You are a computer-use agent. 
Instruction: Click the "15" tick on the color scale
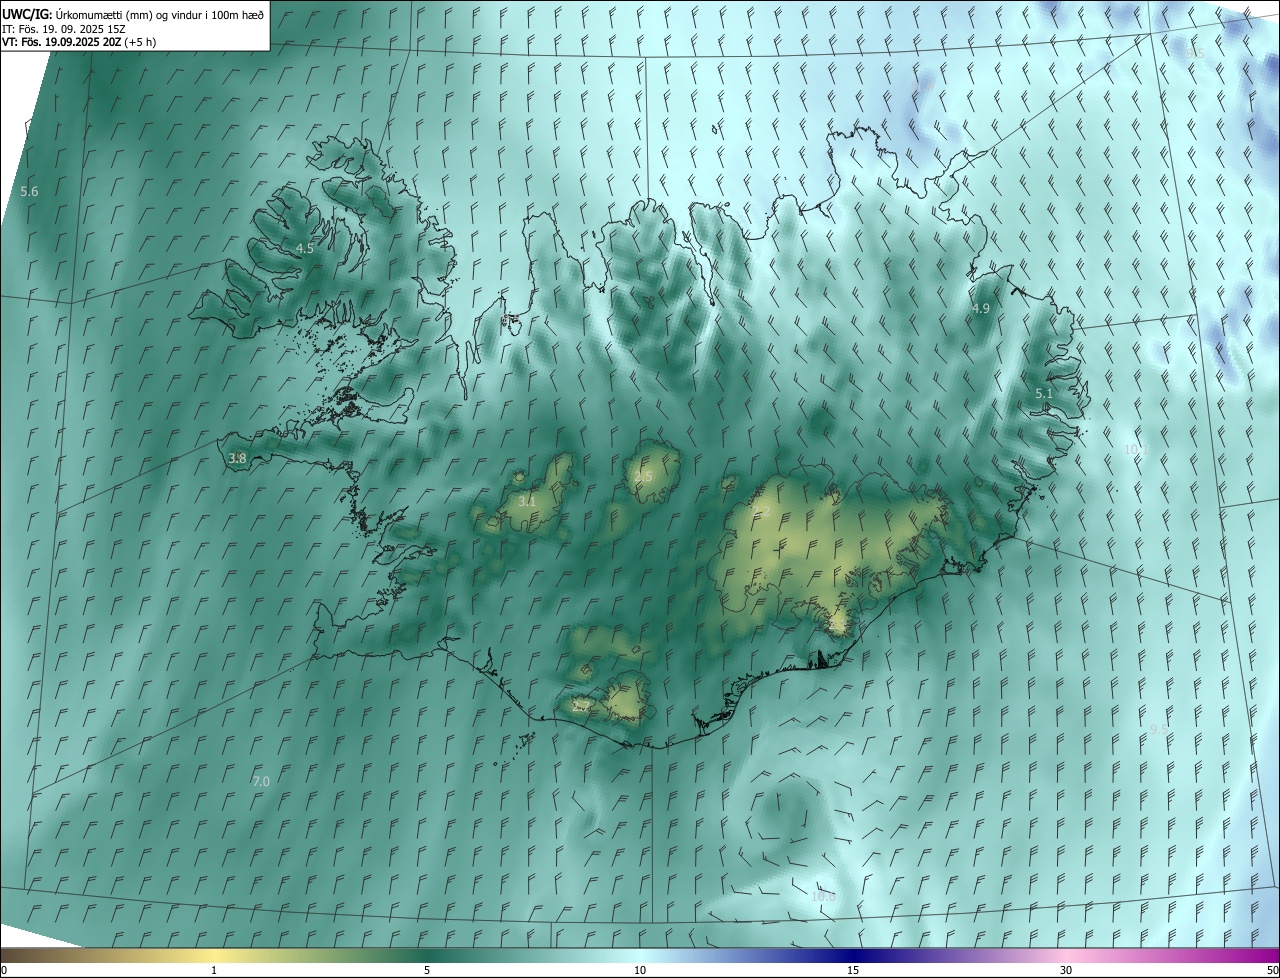coord(853,970)
